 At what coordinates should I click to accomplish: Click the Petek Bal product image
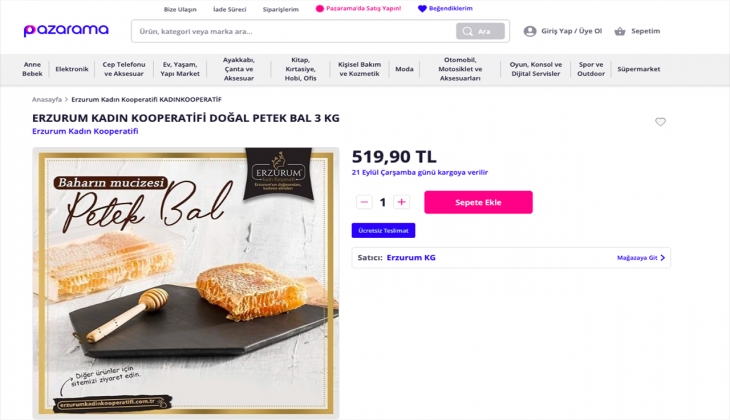pos(186,282)
